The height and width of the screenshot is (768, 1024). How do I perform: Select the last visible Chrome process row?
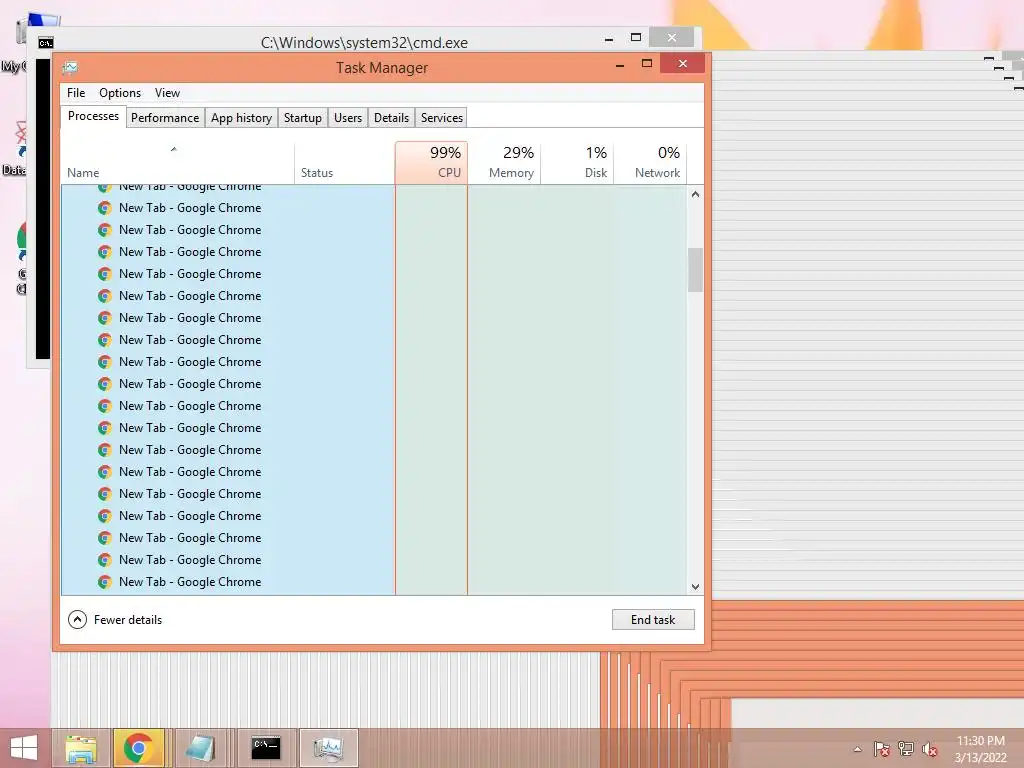pos(374,582)
